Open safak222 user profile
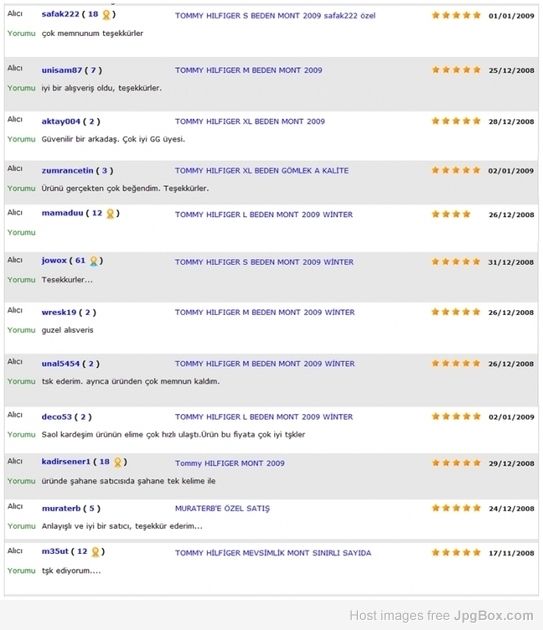The height and width of the screenshot is (630, 543). 60,14
